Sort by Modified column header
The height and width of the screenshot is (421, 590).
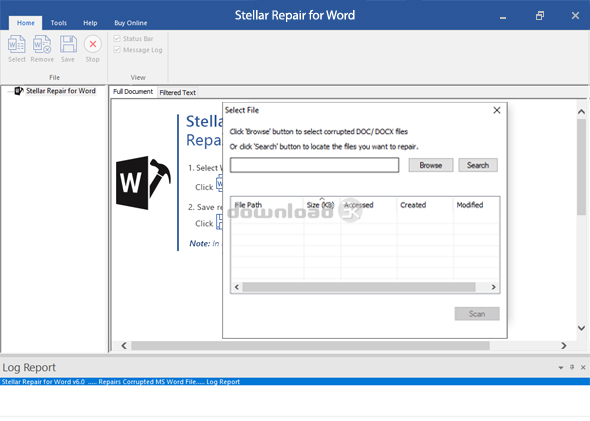point(476,205)
